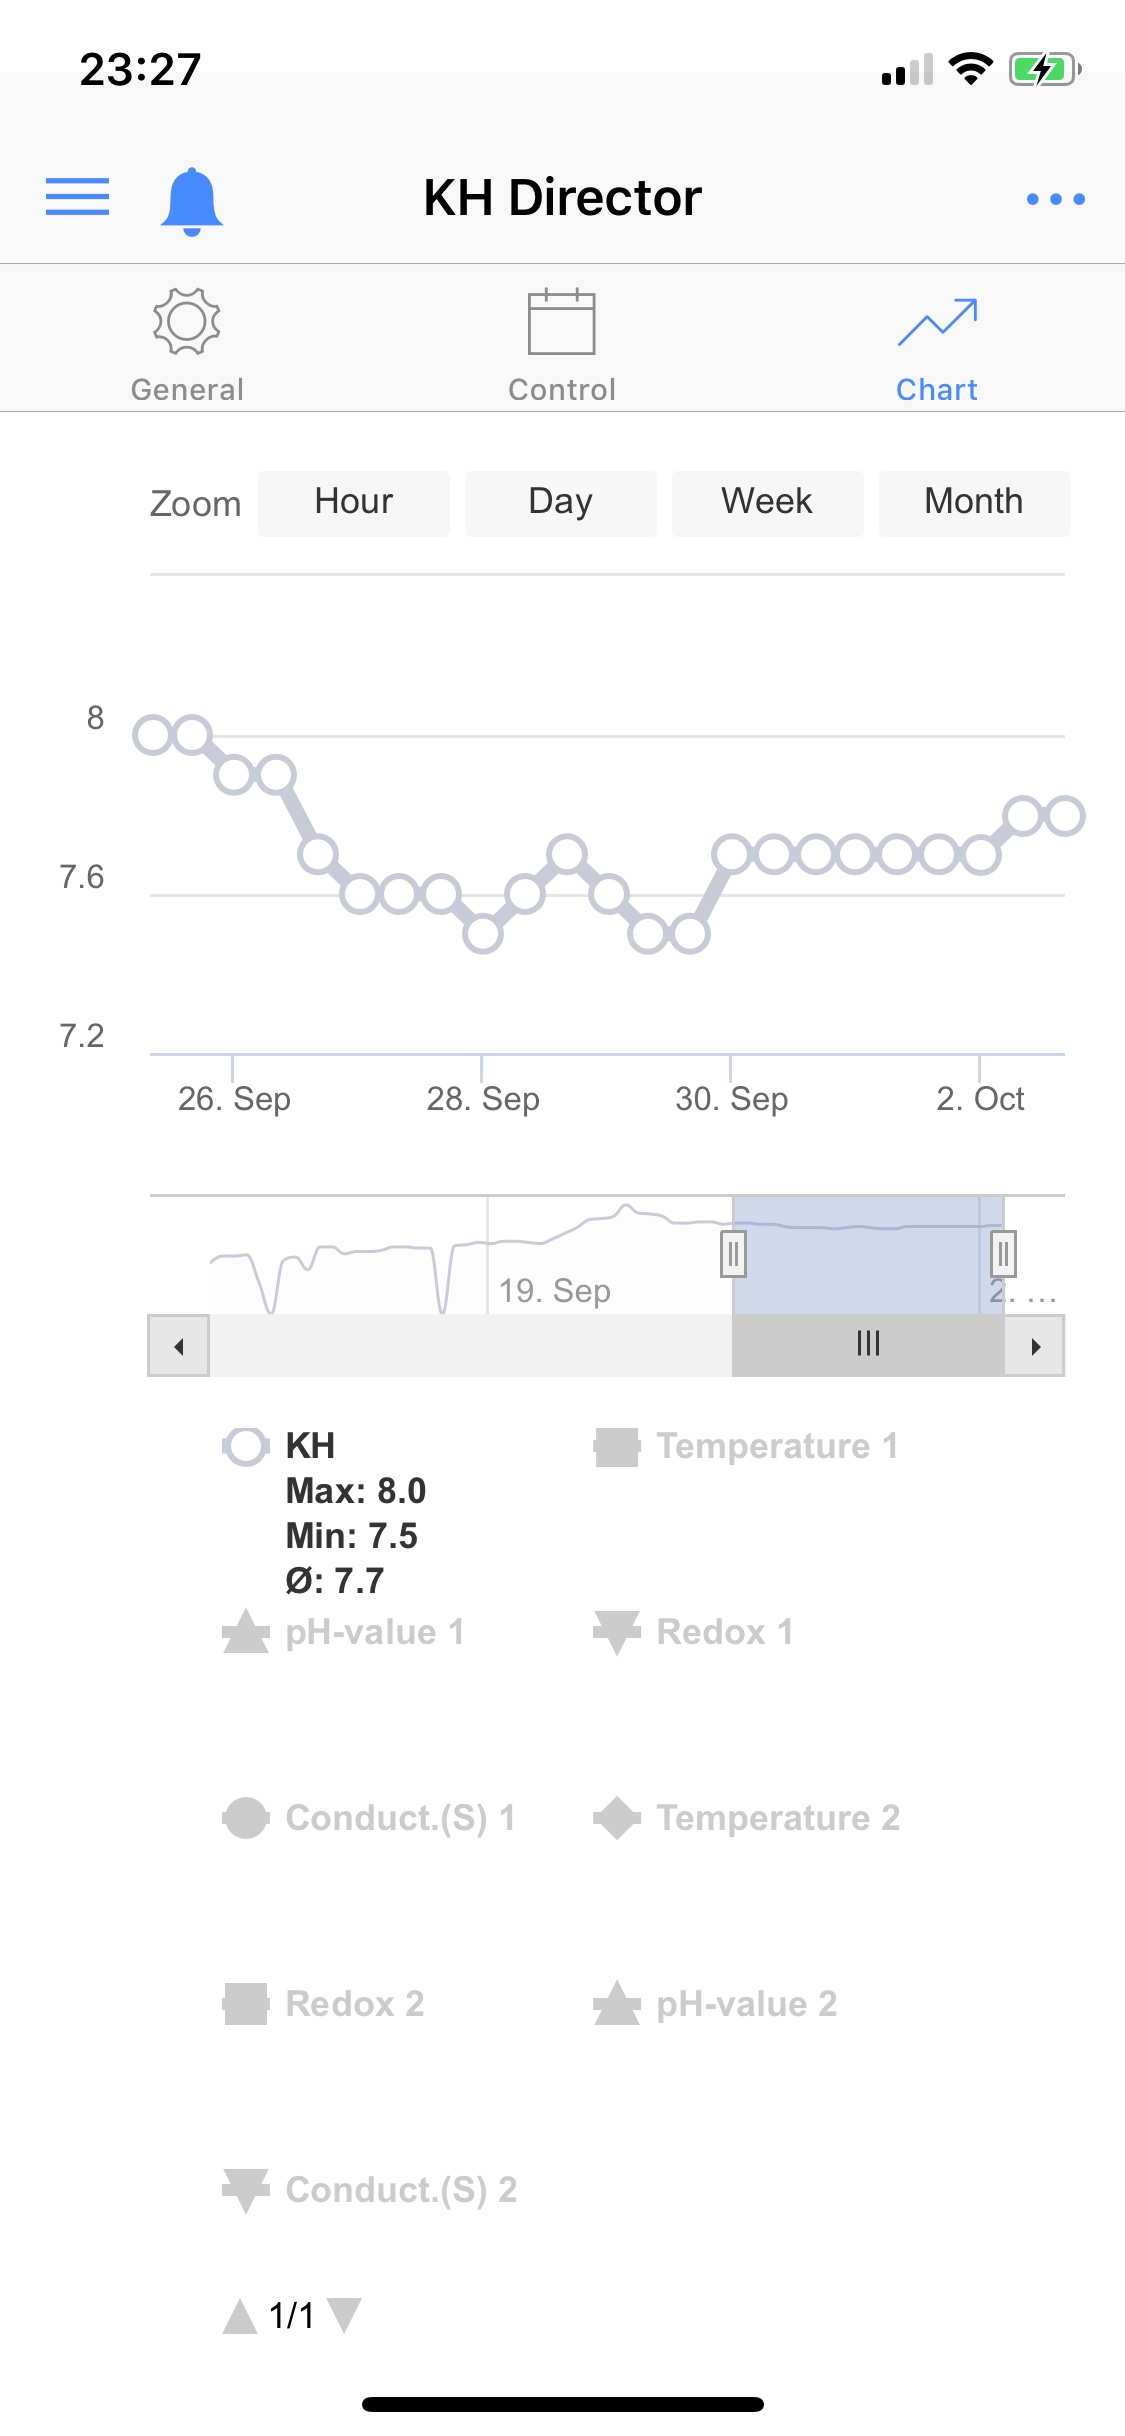Switch to the General tab label
Image resolution: width=1125 pixels, height=2436 pixels.
(x=187, y=390)
